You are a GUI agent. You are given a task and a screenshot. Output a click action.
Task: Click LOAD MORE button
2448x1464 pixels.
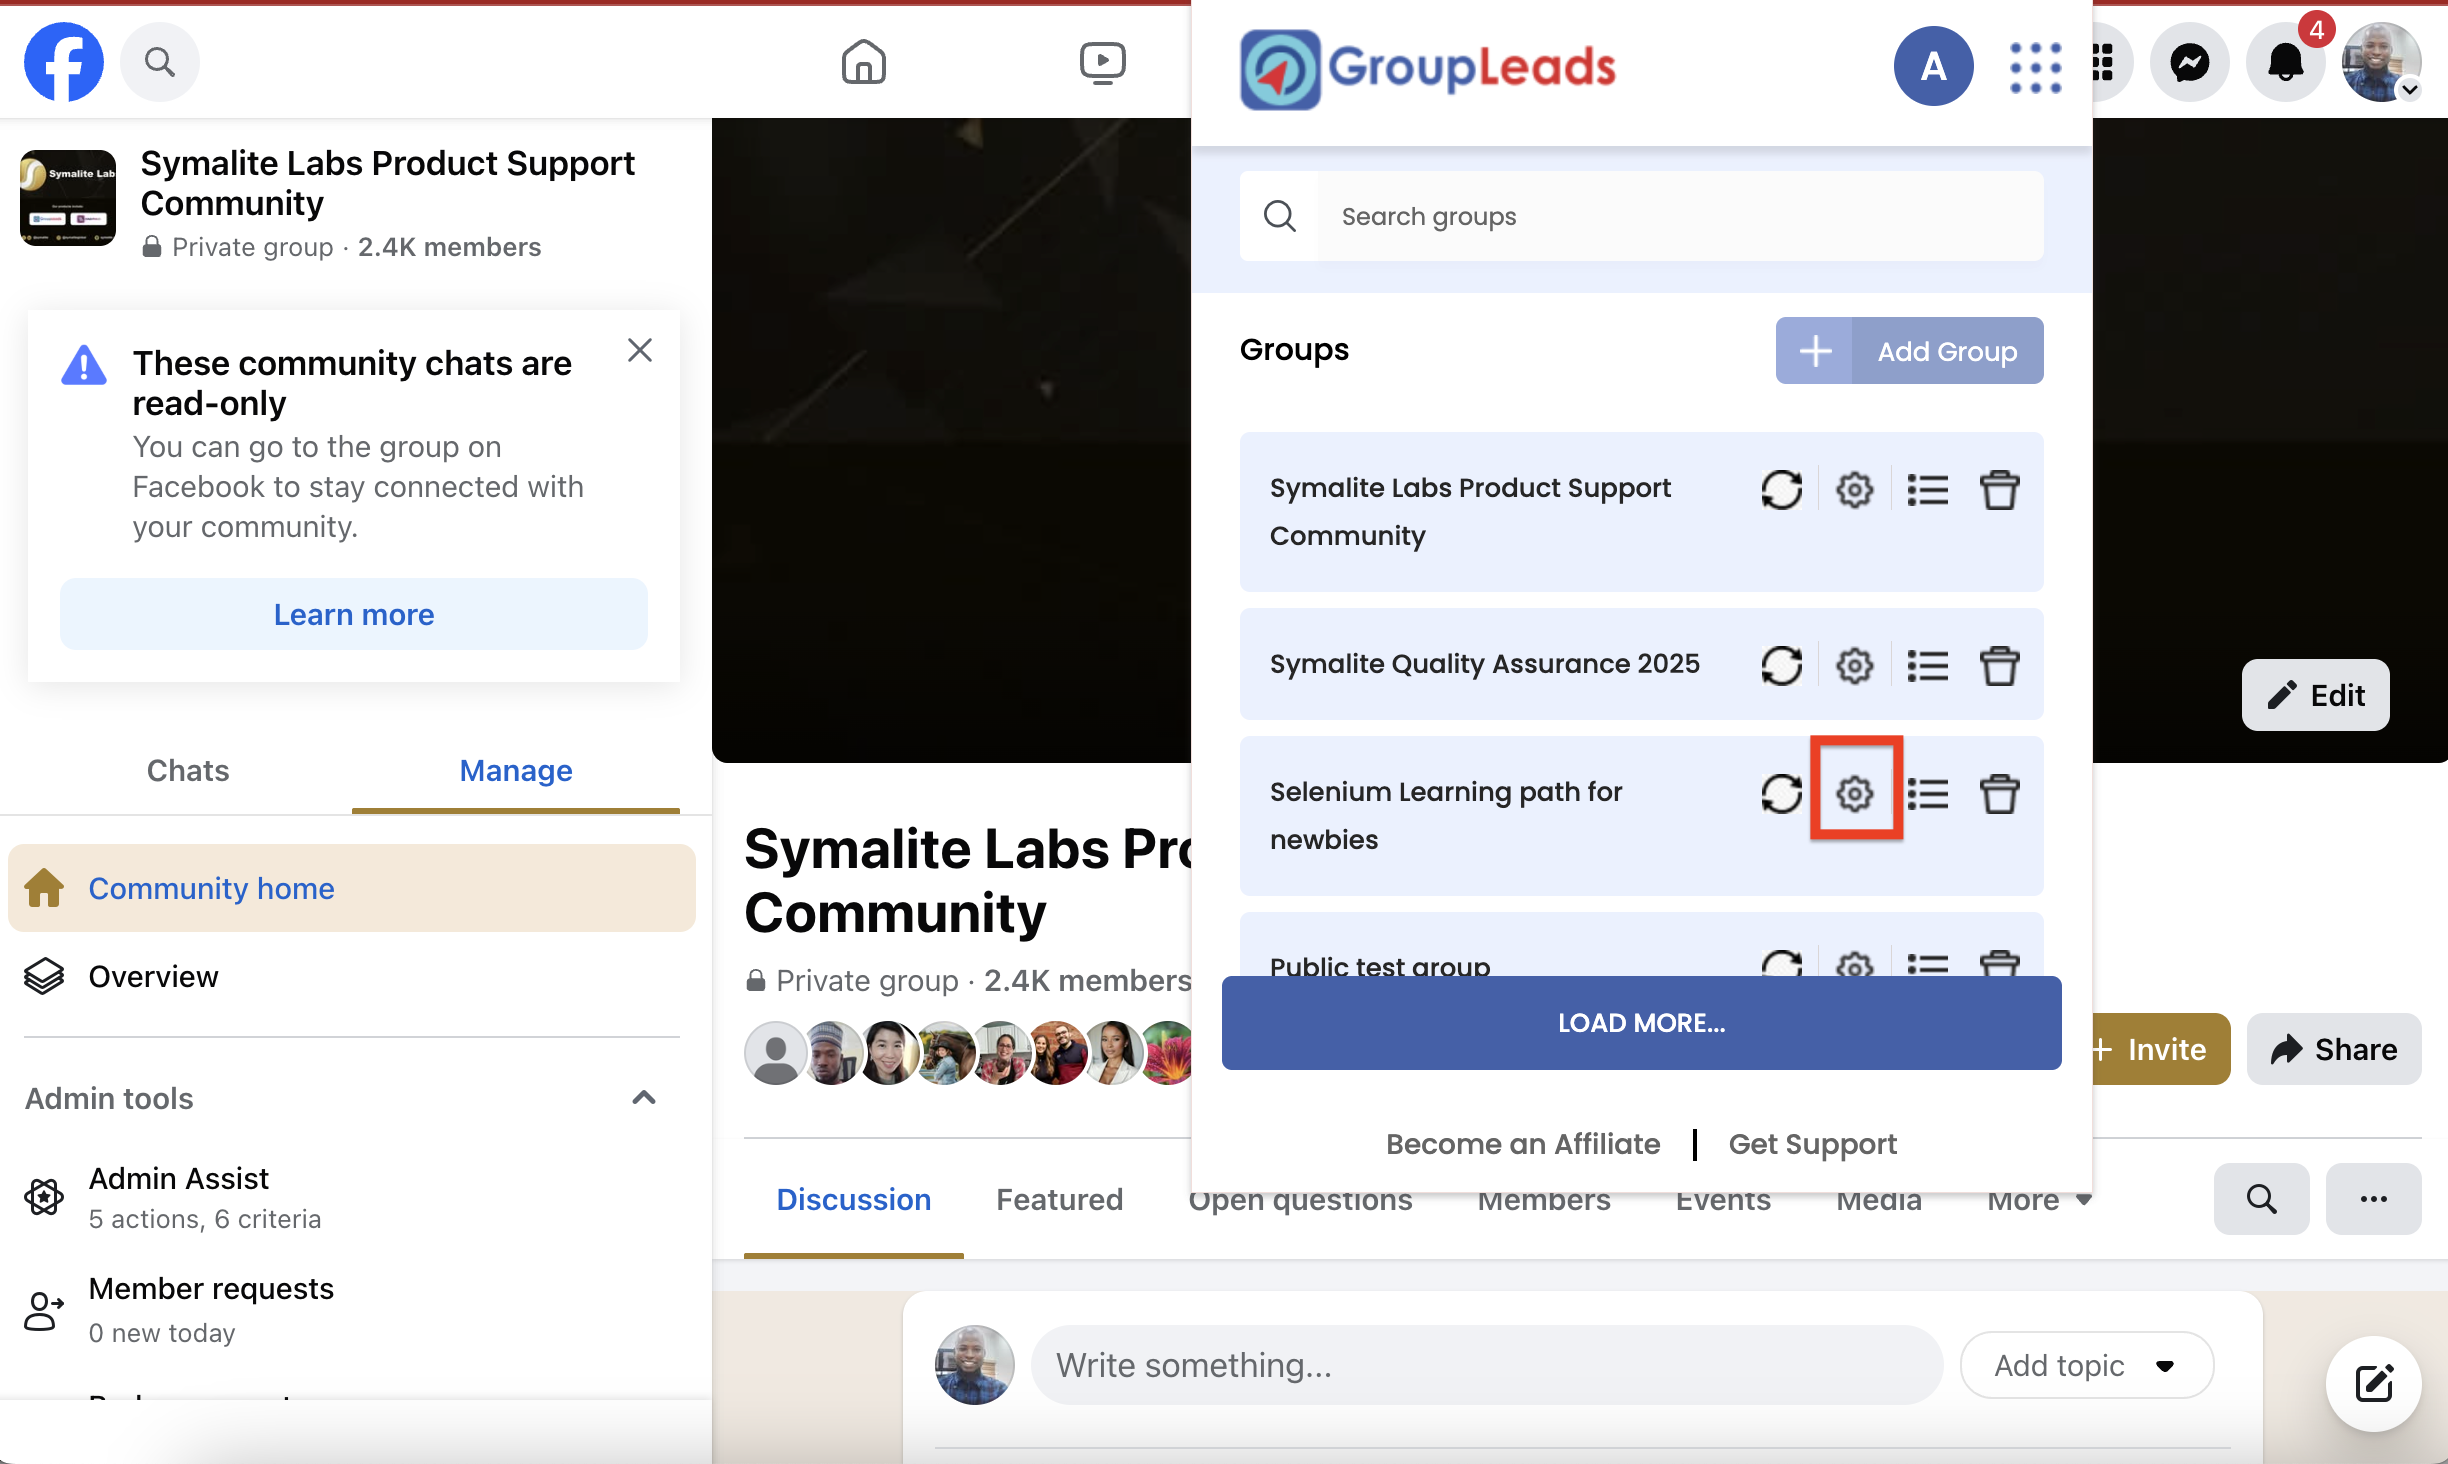point(1641,1023)
